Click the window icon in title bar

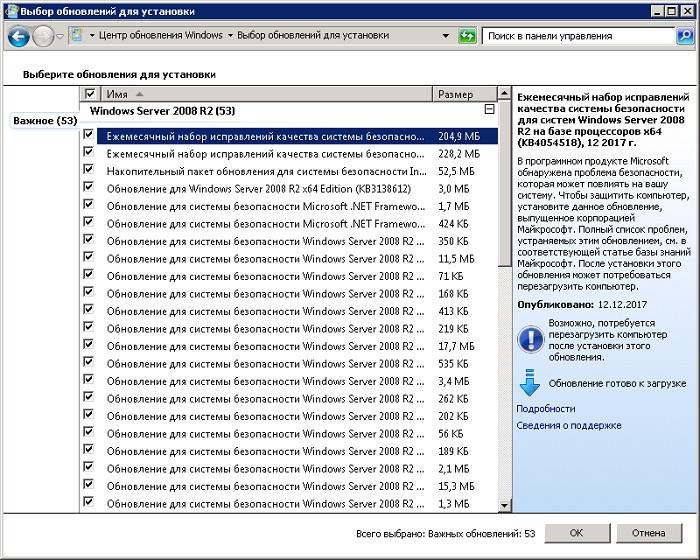[11, 11]
